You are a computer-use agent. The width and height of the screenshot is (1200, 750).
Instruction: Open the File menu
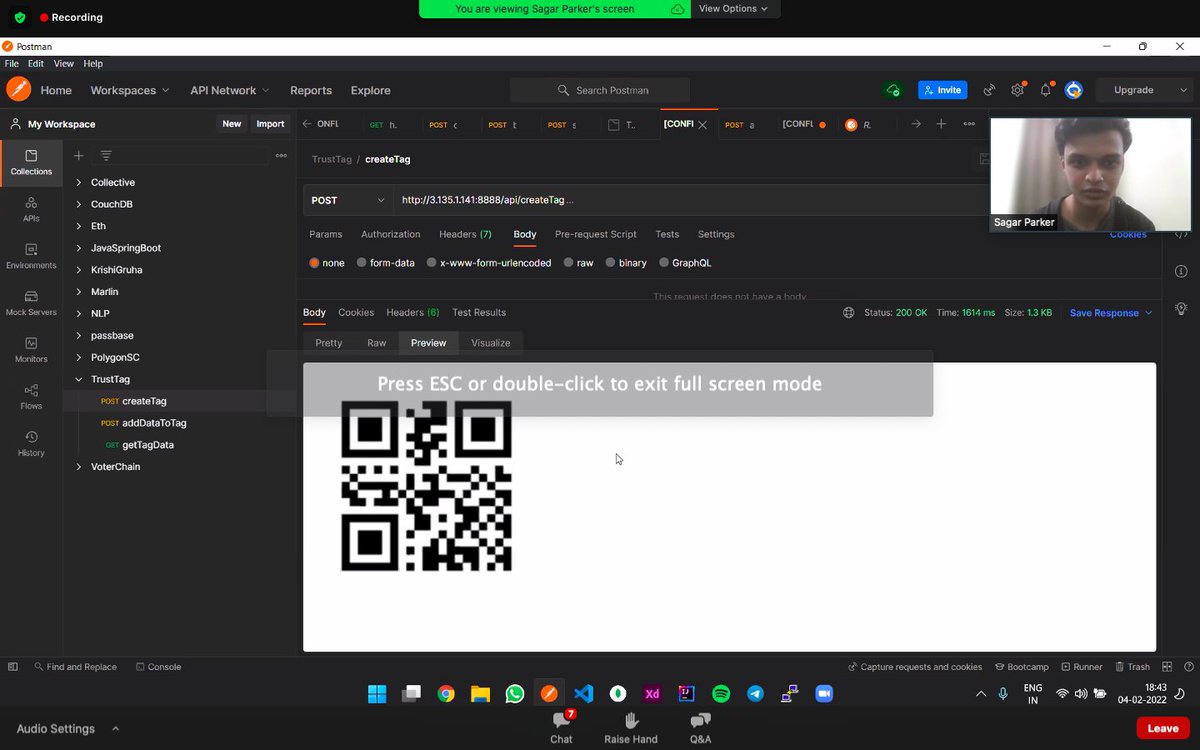click(11, 63)
